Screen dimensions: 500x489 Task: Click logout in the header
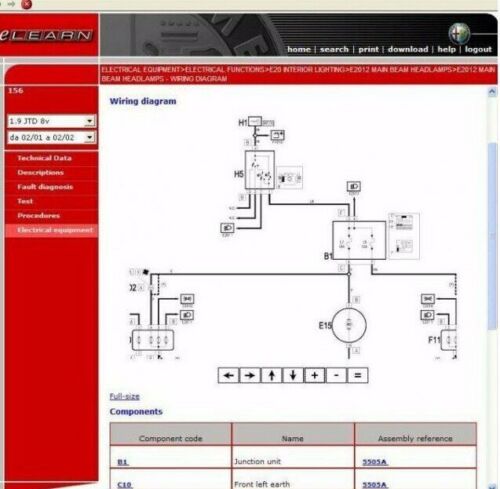478,49
